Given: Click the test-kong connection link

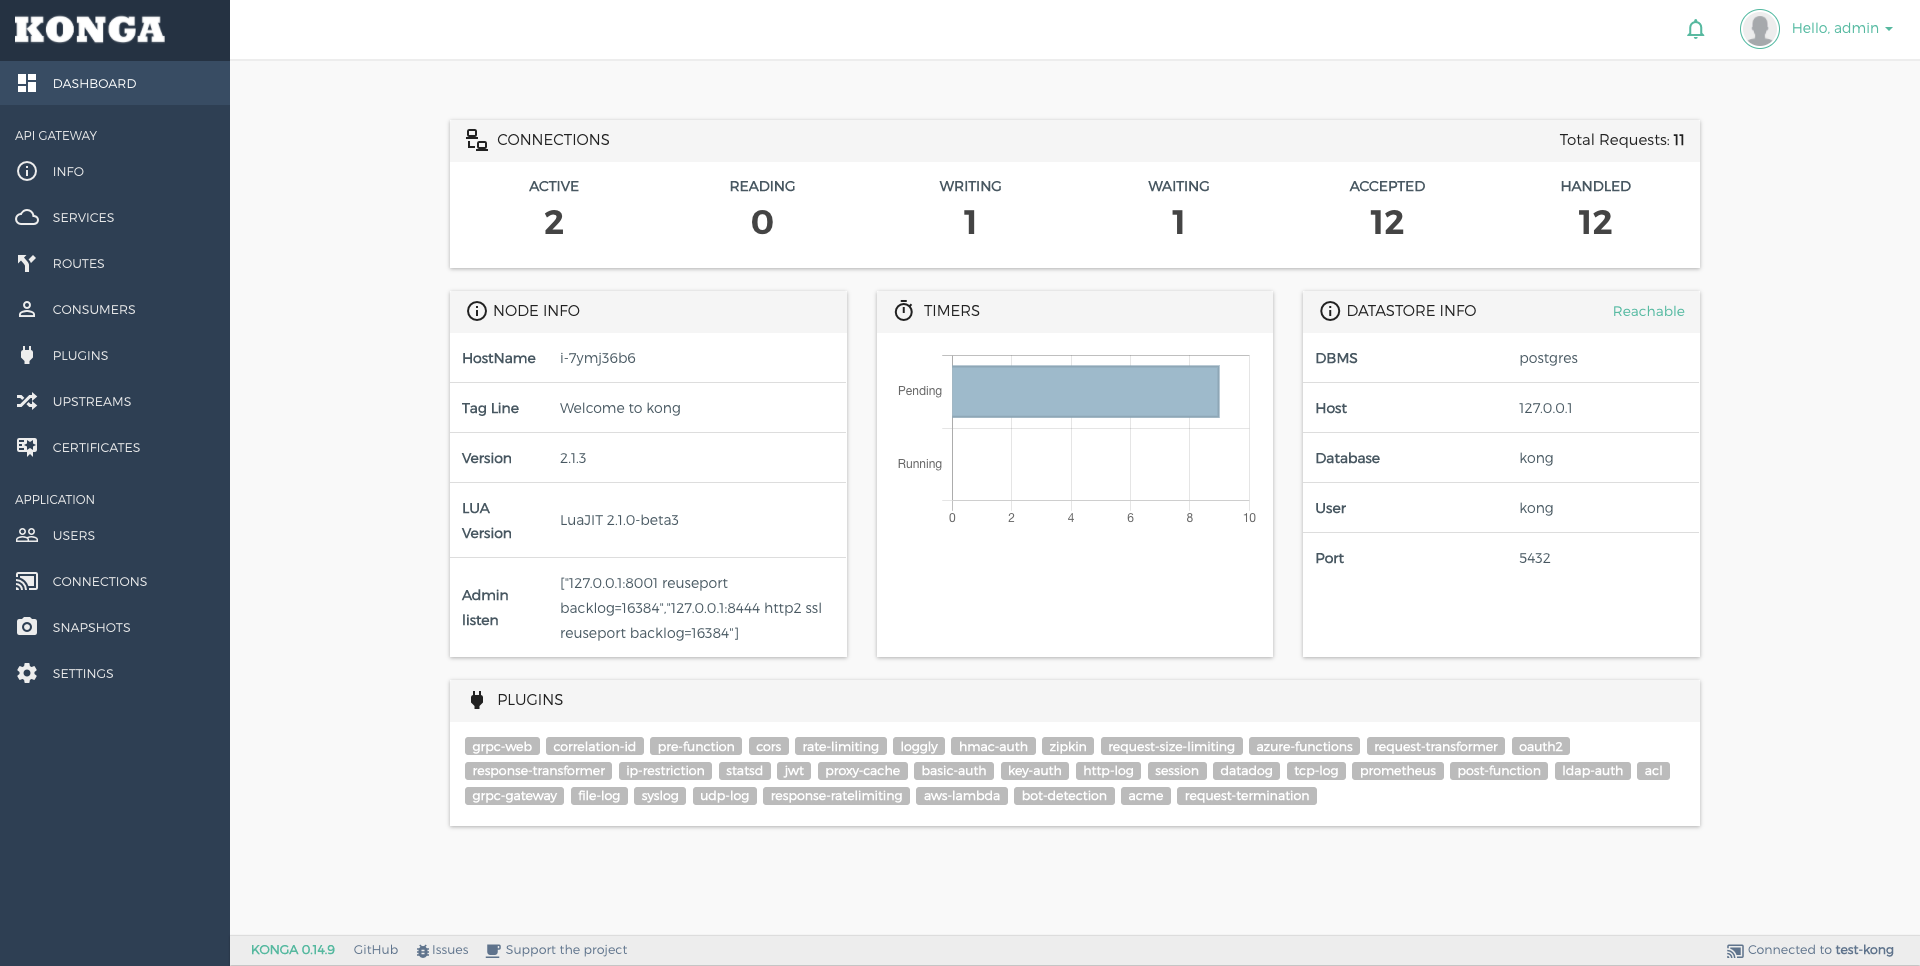Looking at the screenshot, I should 1864,950.
